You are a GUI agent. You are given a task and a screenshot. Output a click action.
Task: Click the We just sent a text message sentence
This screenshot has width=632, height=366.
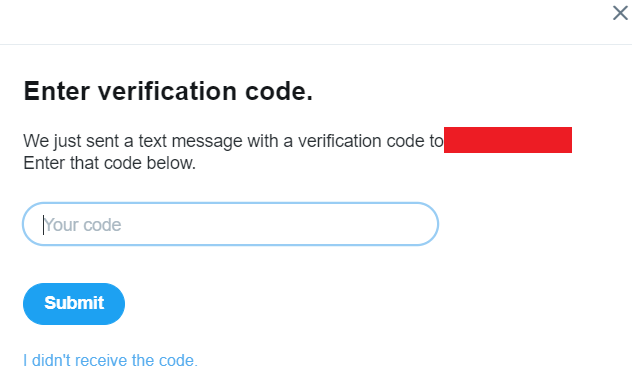click(x=233, y=141)
